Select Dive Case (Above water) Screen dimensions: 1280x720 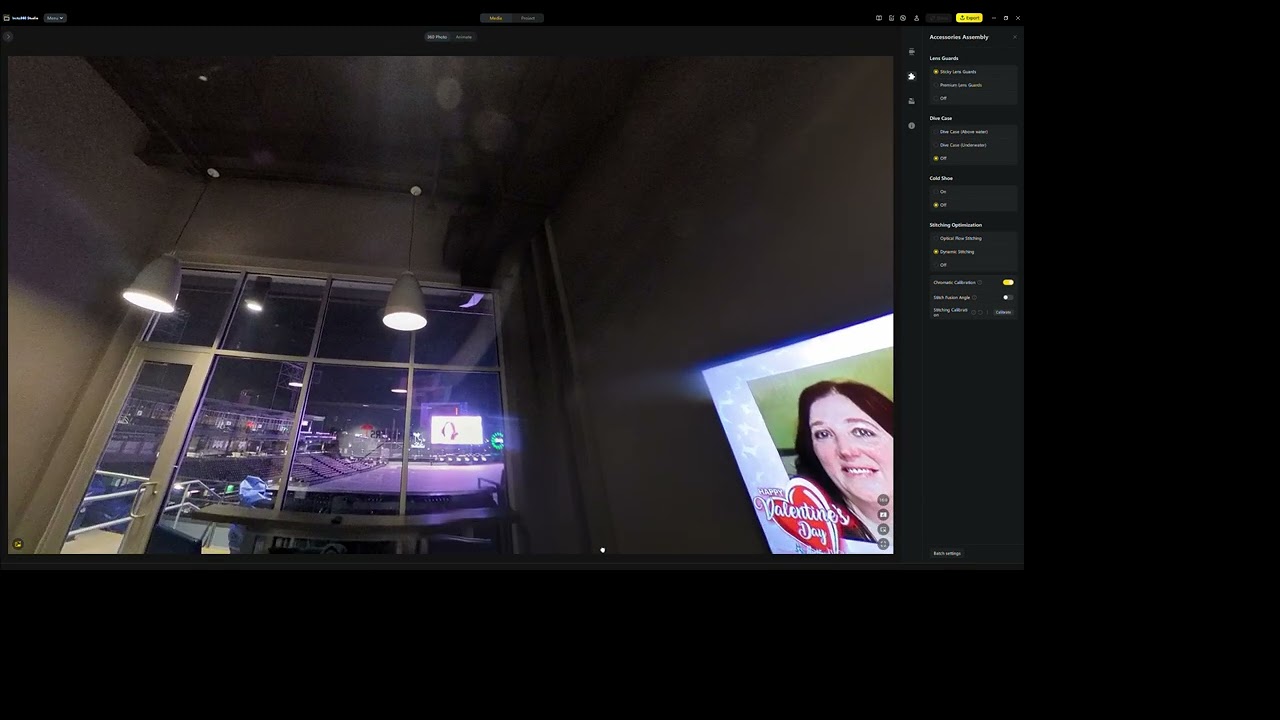(961, 132)
